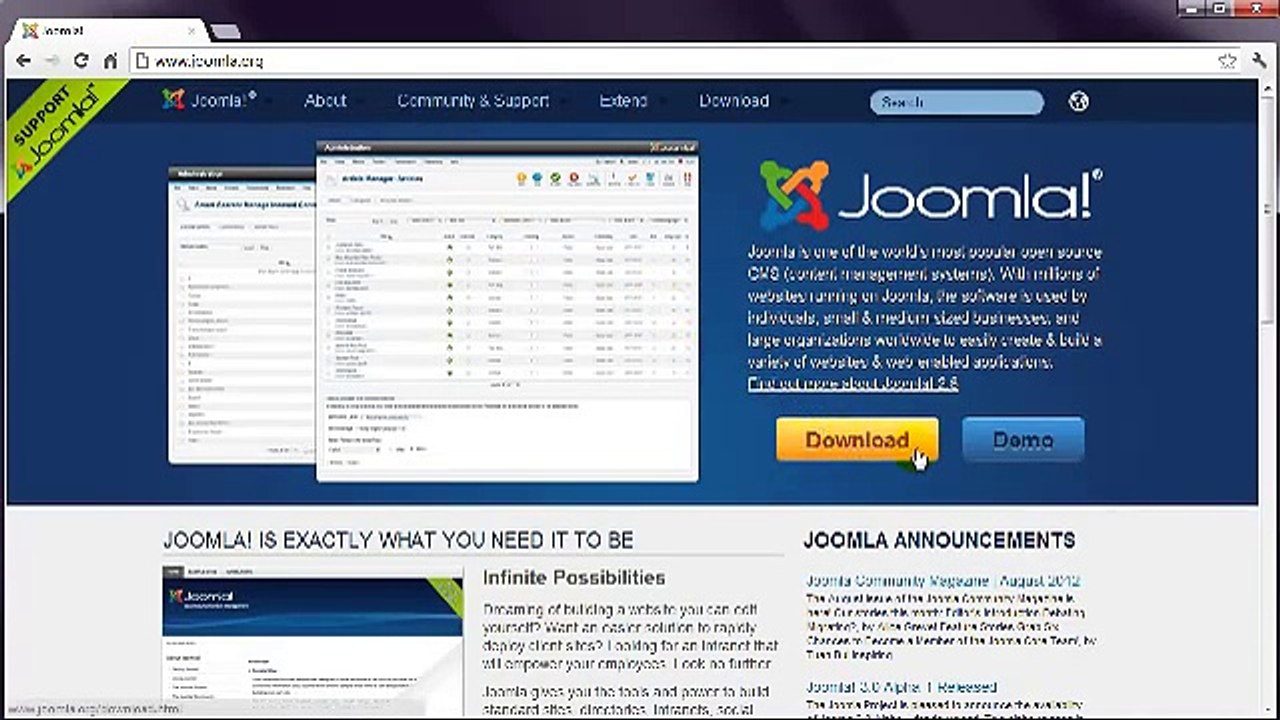Open the Community & Support menu
The image size is (1280, 720).
click(x=473, y=100)
